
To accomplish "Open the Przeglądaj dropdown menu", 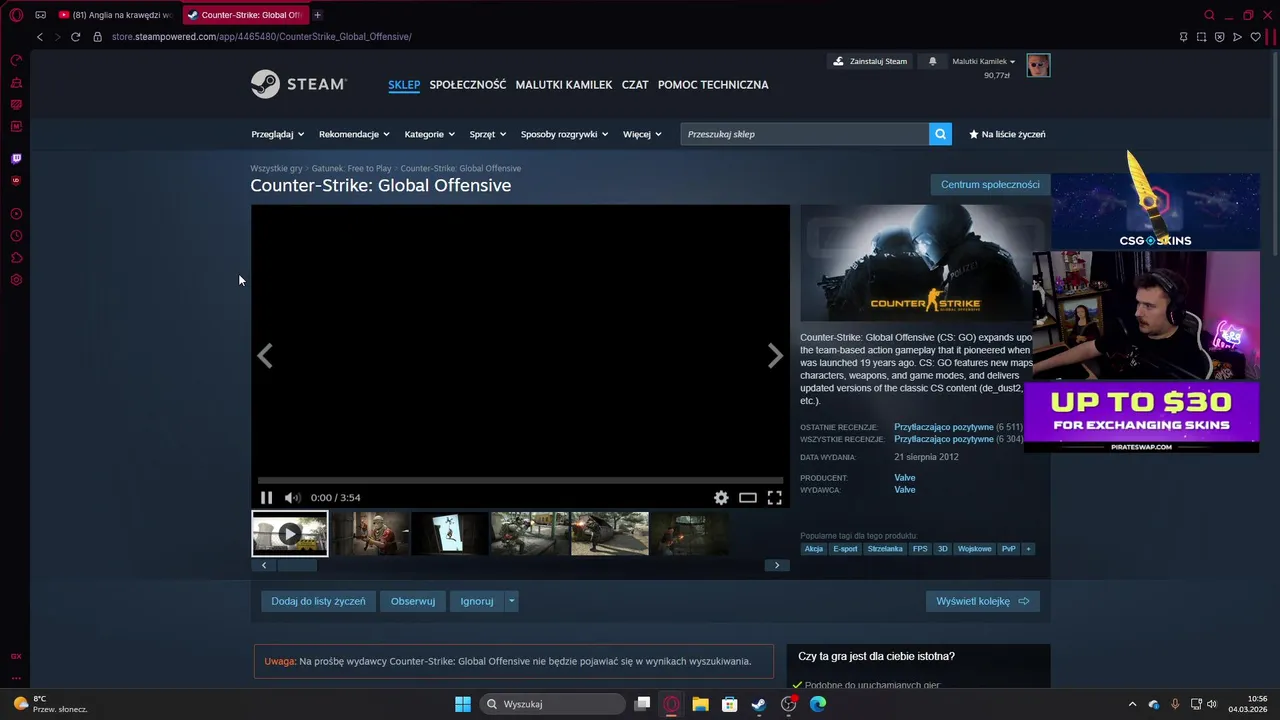I will tap(276, 134).
